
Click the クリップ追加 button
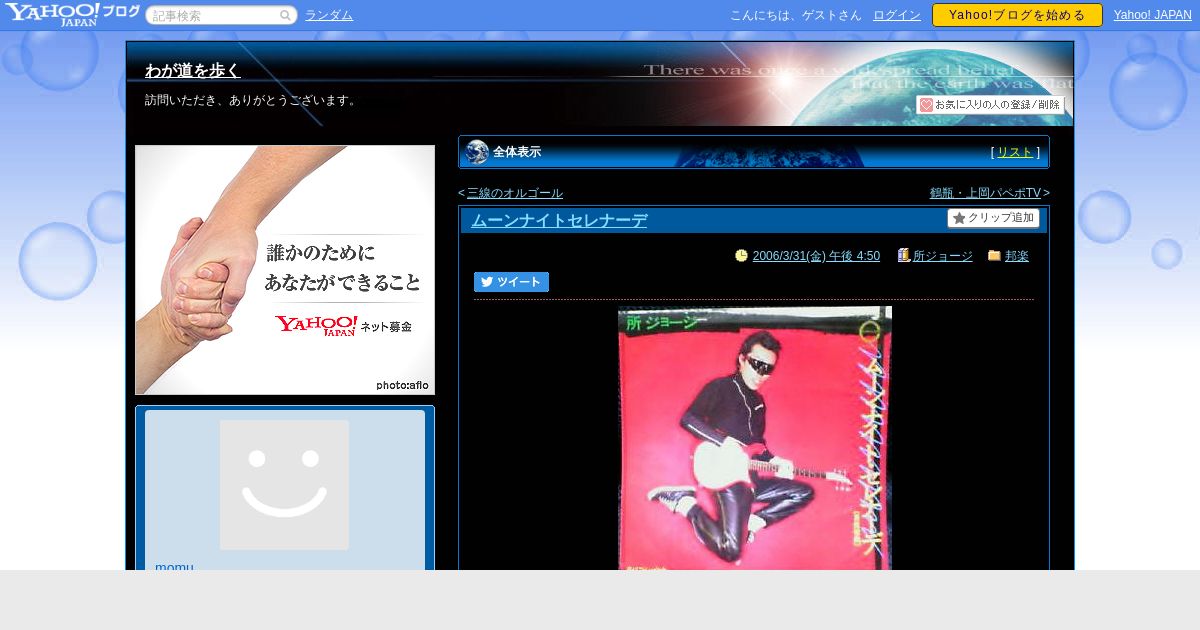(993, 218)
